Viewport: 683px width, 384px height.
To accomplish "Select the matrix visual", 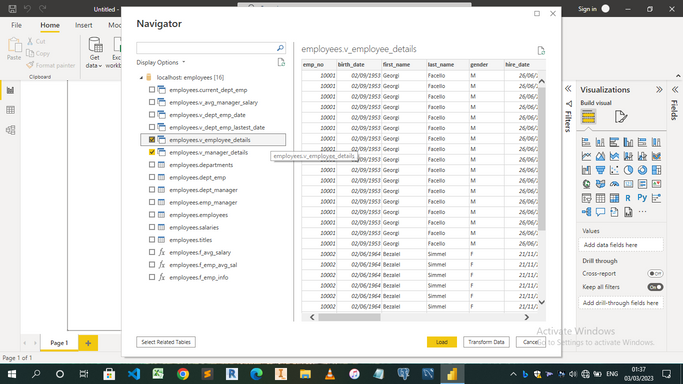I will click(614, 198).
